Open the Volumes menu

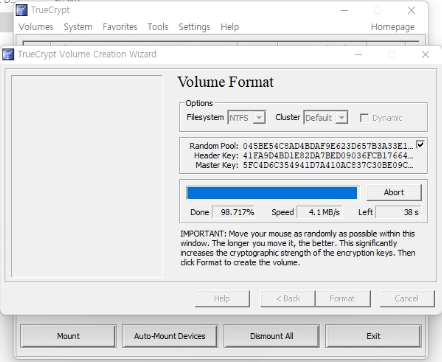[x=36, y=27]
